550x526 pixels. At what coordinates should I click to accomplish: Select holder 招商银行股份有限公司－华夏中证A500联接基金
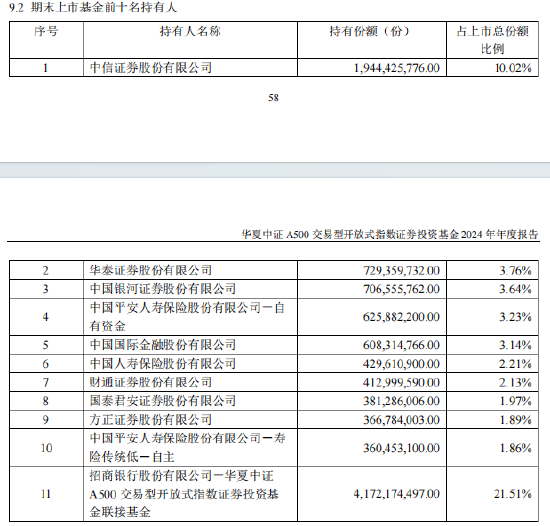coord(184,494)
